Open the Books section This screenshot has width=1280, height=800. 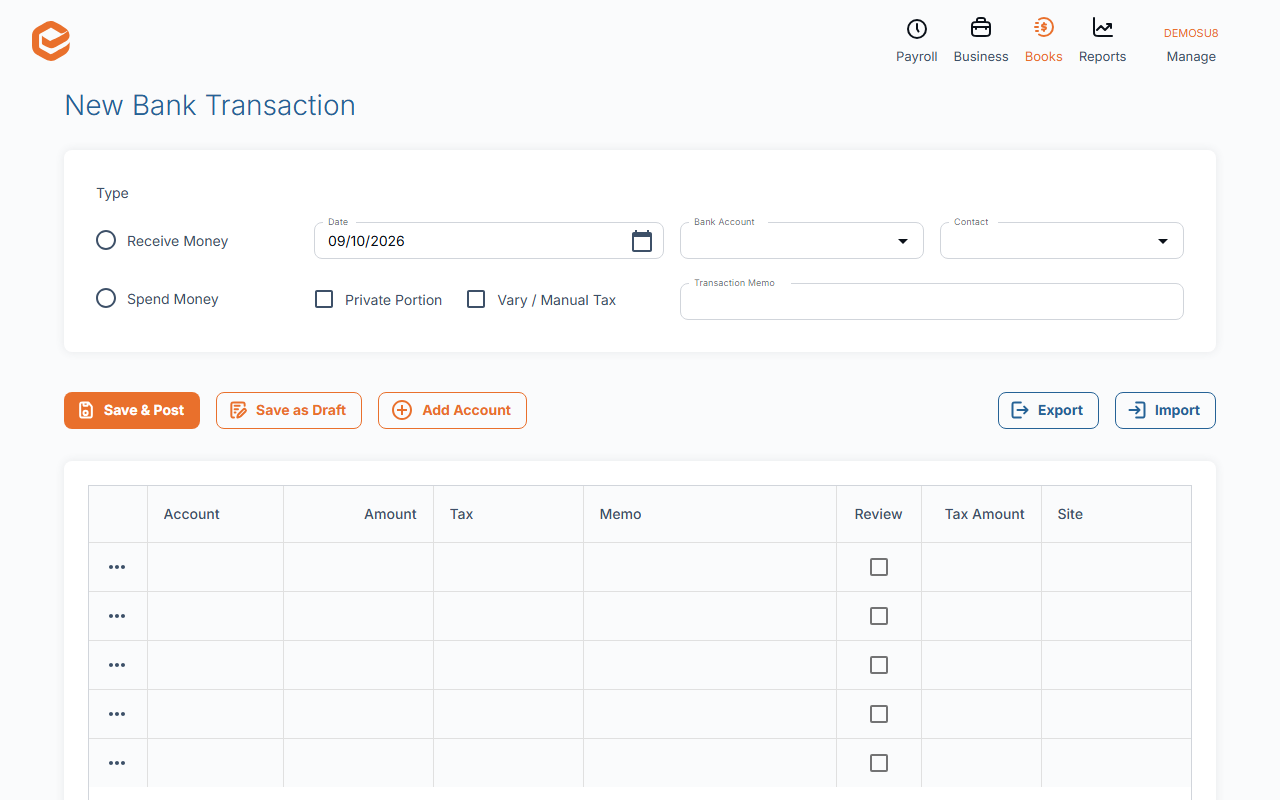tap(1043, 41)
